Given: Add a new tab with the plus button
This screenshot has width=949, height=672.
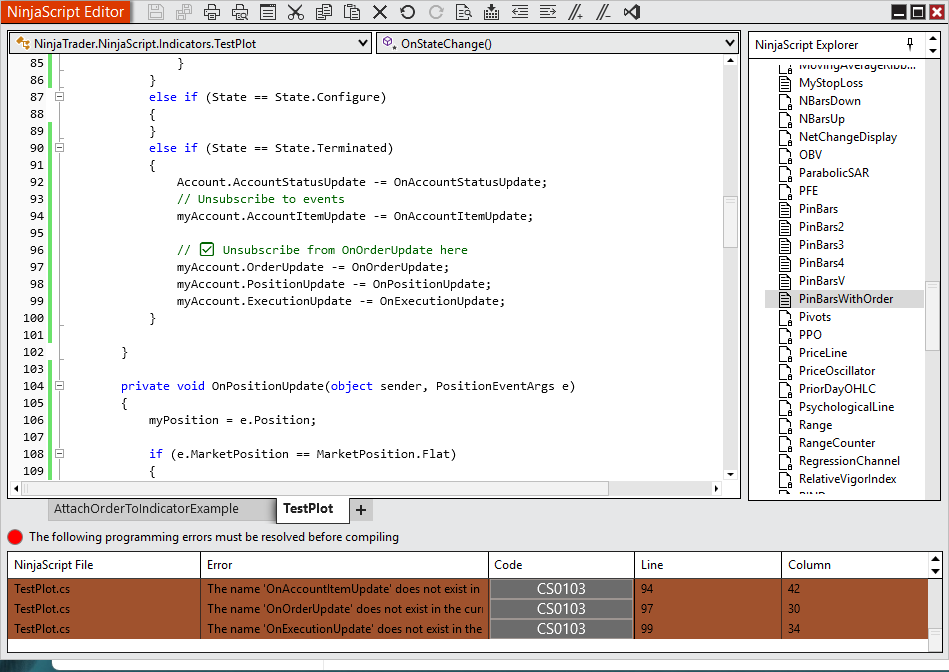Looking at the screenshot, I should click(361, 510).
